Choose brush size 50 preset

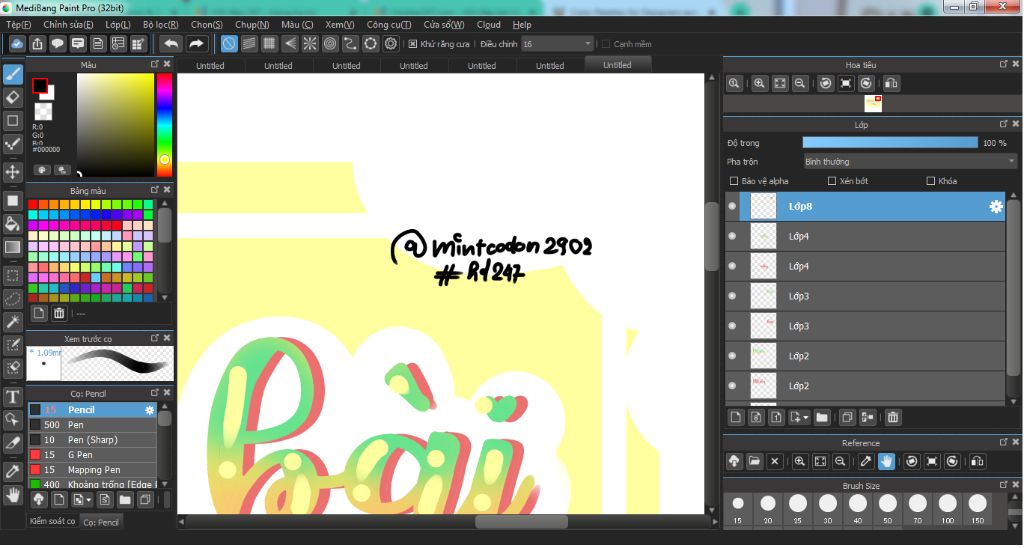(888, 509)
